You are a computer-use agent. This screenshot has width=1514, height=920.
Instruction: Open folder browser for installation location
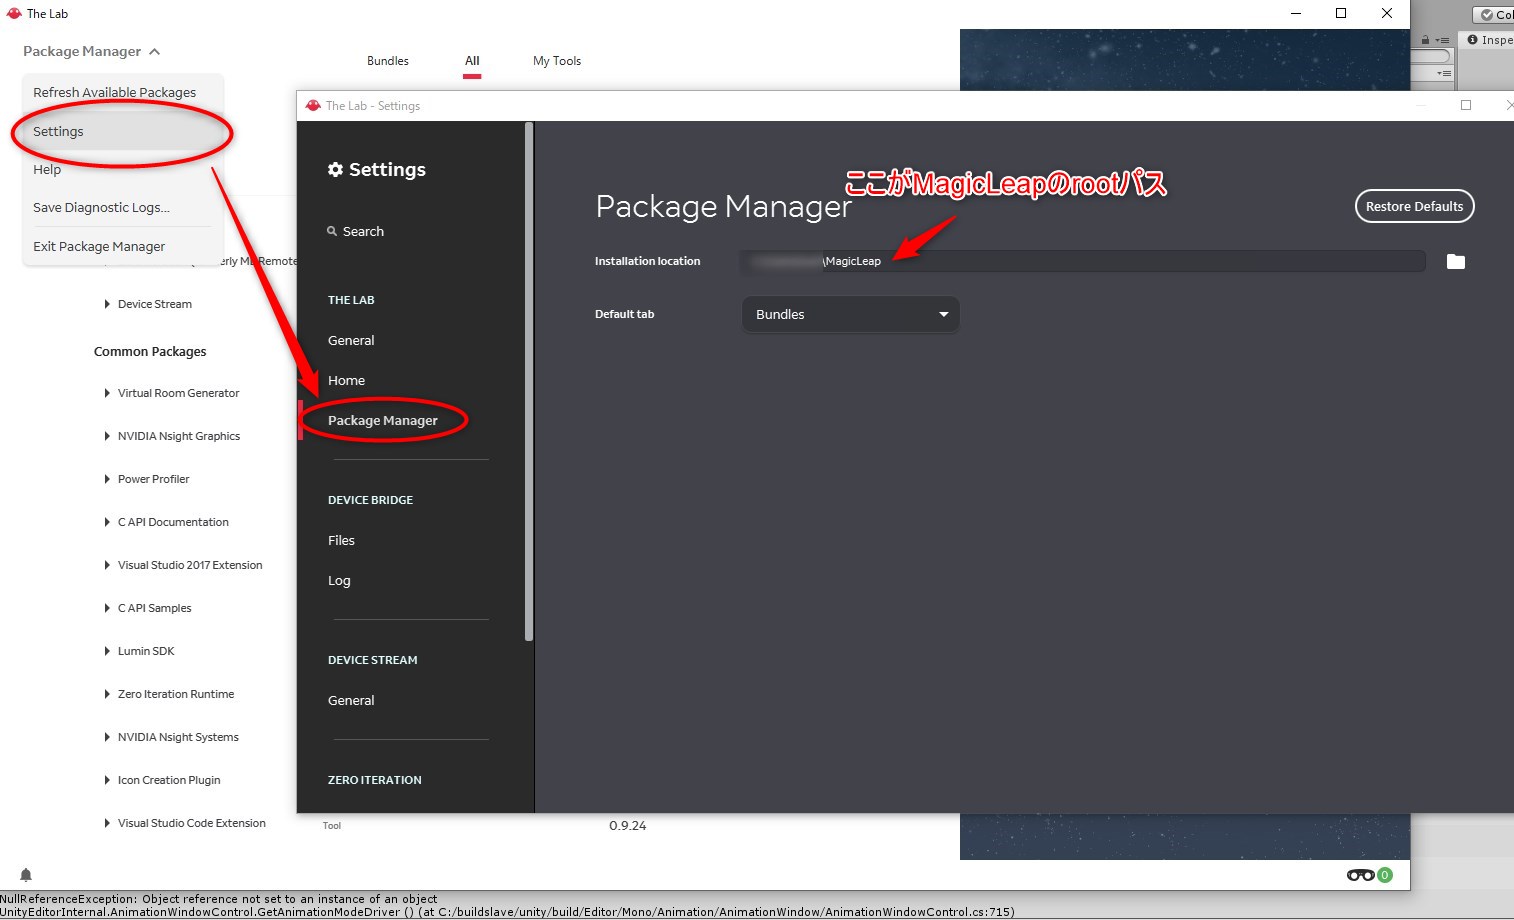[1455, 261]
